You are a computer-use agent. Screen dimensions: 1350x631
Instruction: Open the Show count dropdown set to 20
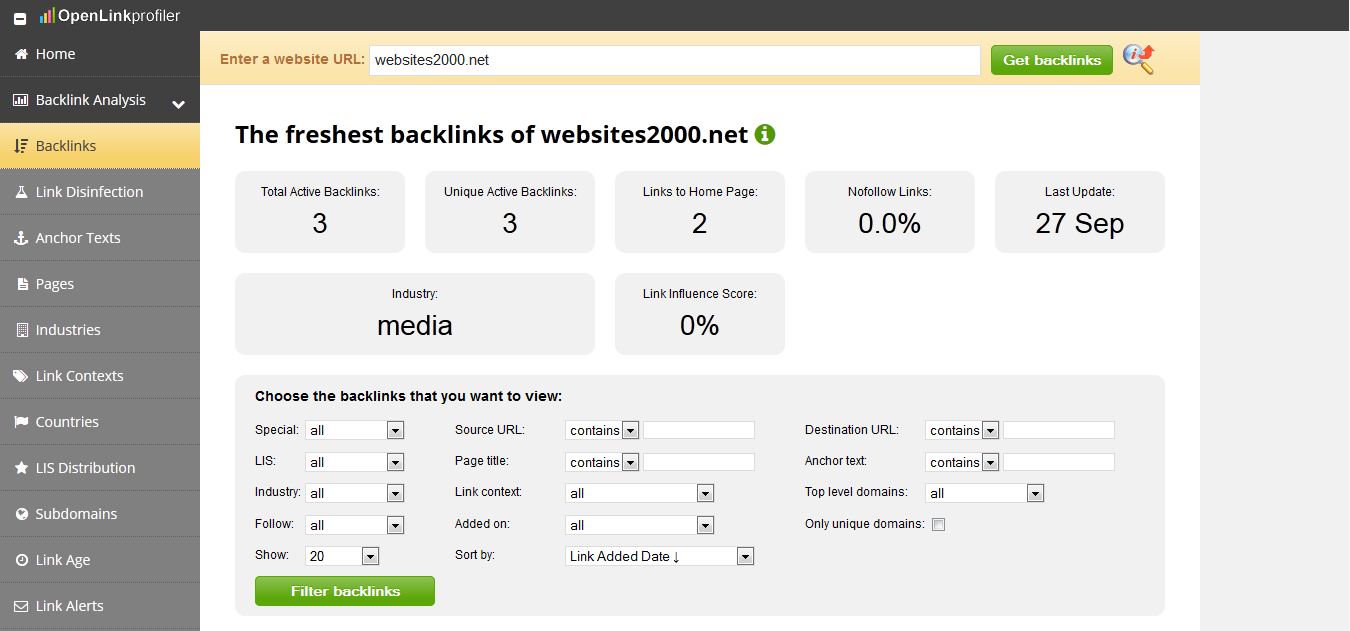342,556
